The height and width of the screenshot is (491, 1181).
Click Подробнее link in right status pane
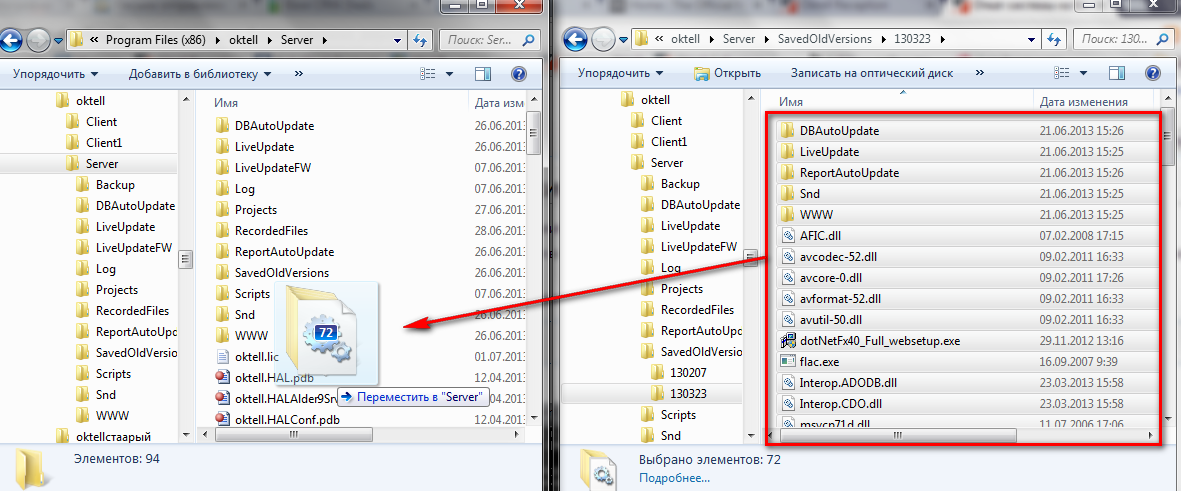point(669,479)
